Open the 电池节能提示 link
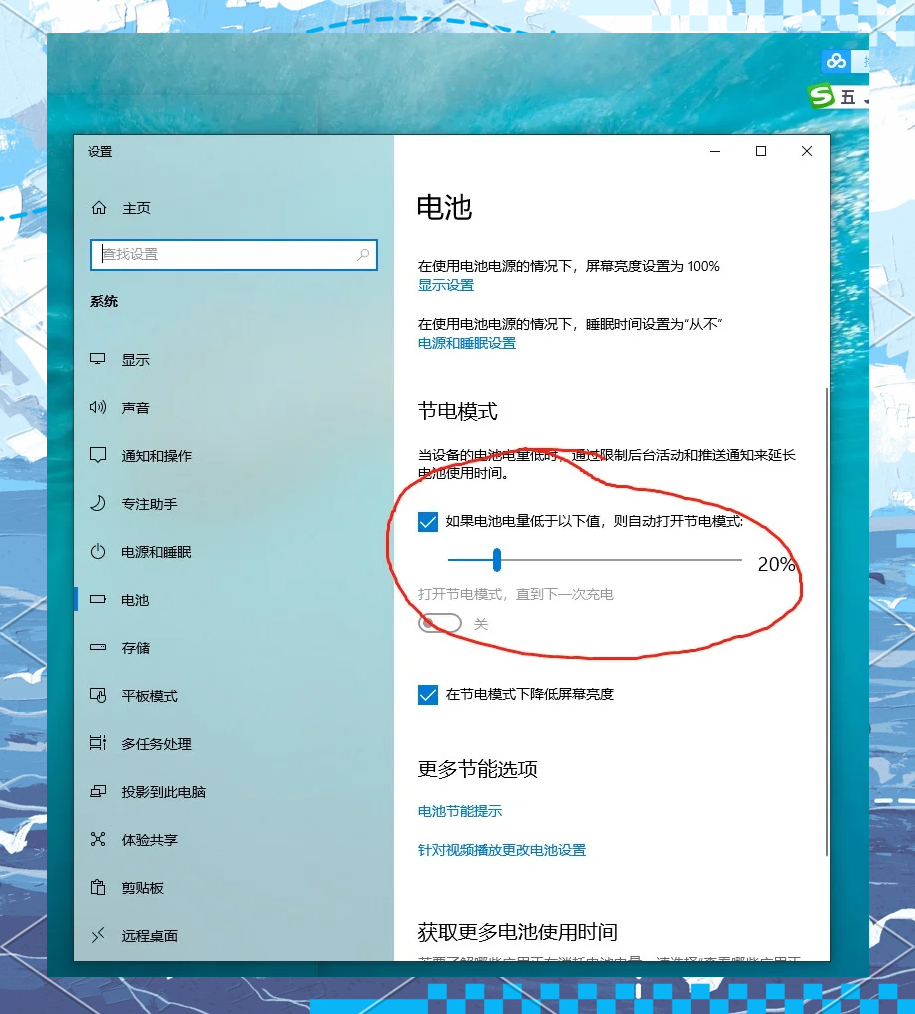 [x=460, y=811]
